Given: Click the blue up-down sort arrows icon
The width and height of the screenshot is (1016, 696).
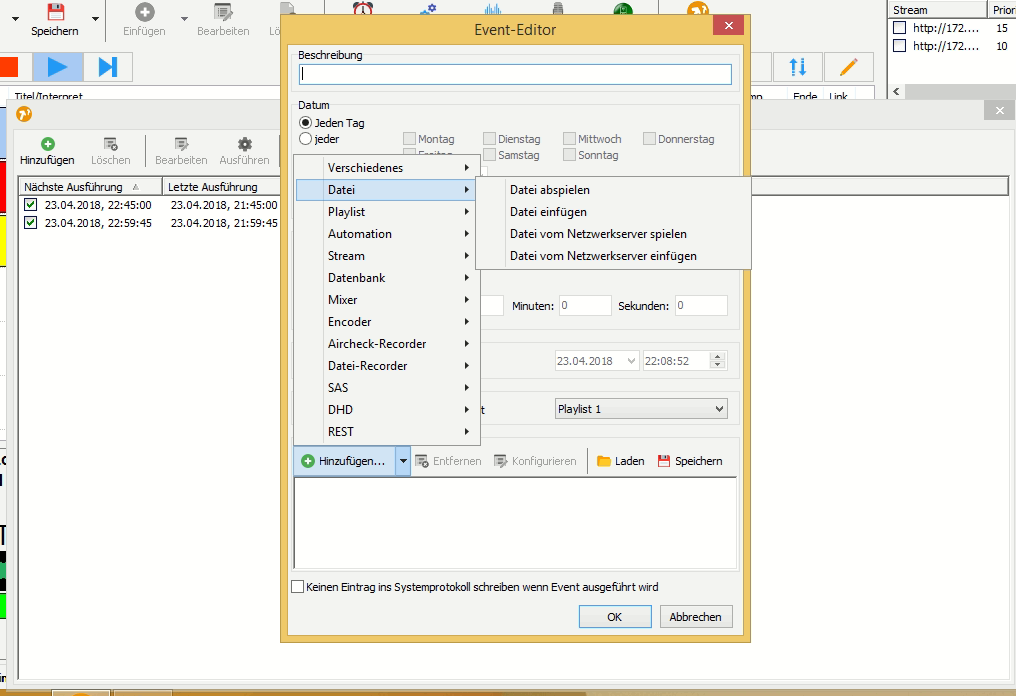Looking at the screenshot, I should pyautogui.click(x=798, y=67).
